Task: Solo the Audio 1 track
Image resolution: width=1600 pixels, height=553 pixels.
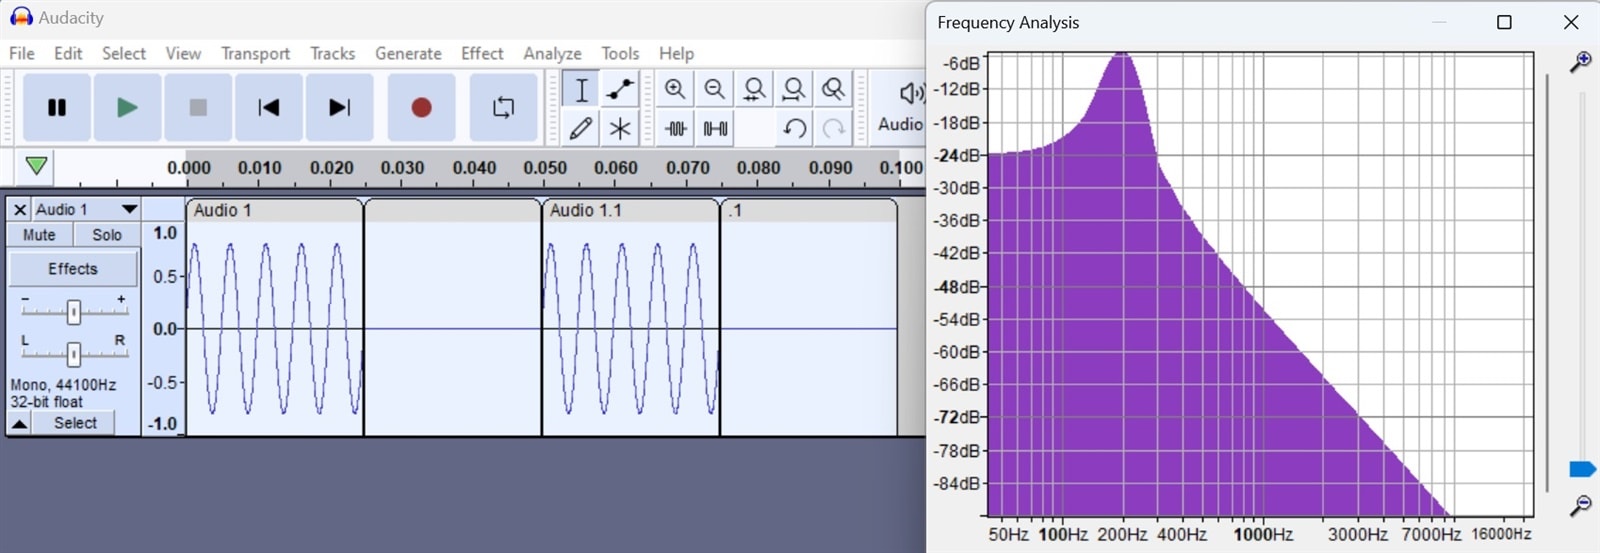Action: click(x=107, y=235)
